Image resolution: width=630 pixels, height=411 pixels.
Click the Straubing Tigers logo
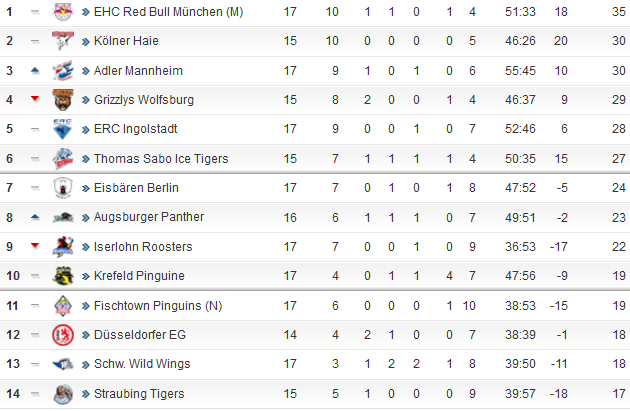click(x=63, y=394)
